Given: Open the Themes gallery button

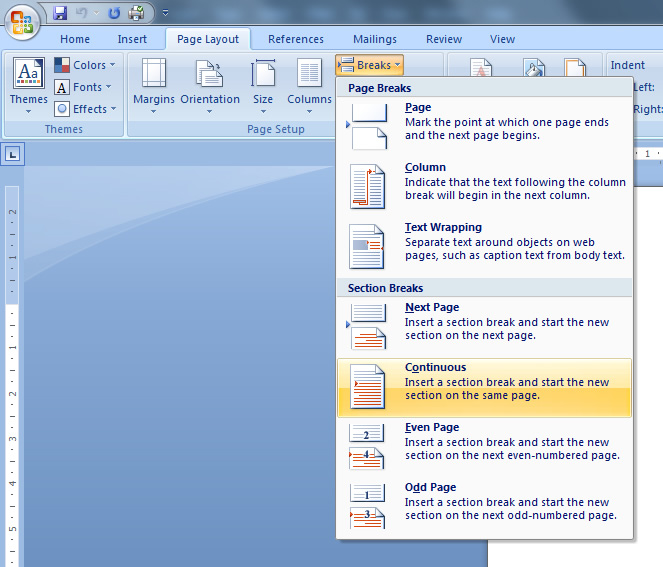Looking at the screenshot, I should 28,83.
